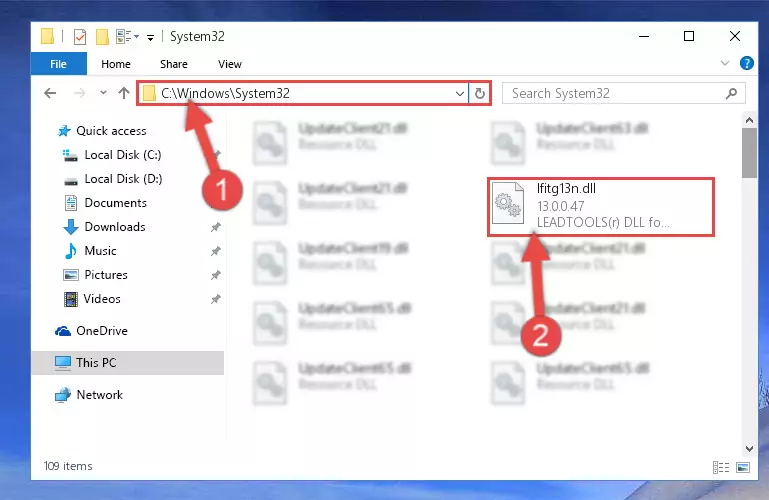The image size is (769, 500).
Task: Expand the ribbon with the chevron
Action: coord(725,63)
